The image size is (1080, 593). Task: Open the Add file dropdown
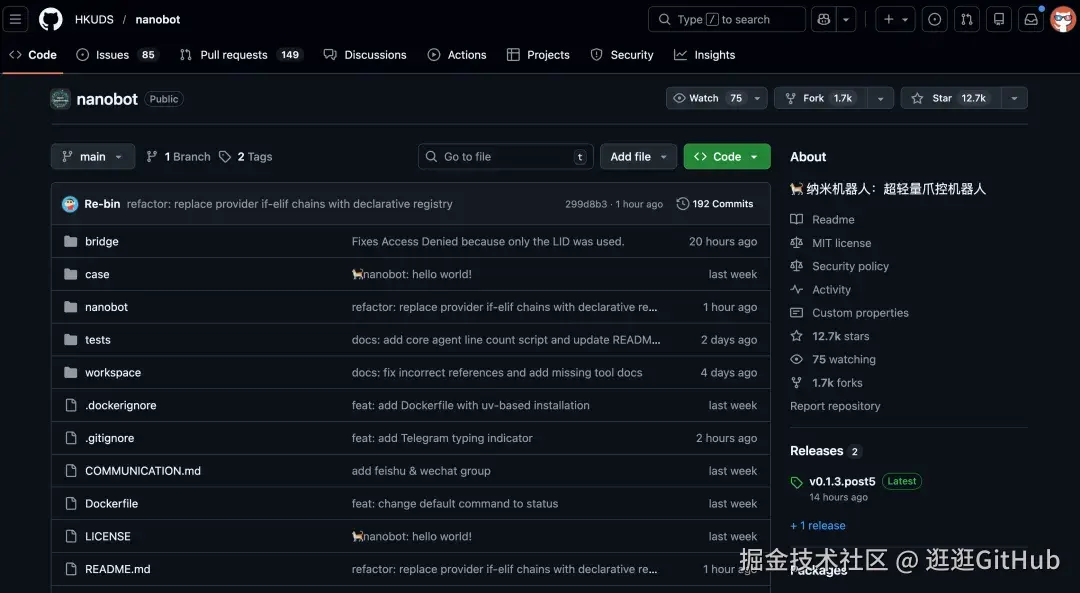point(638,157)
